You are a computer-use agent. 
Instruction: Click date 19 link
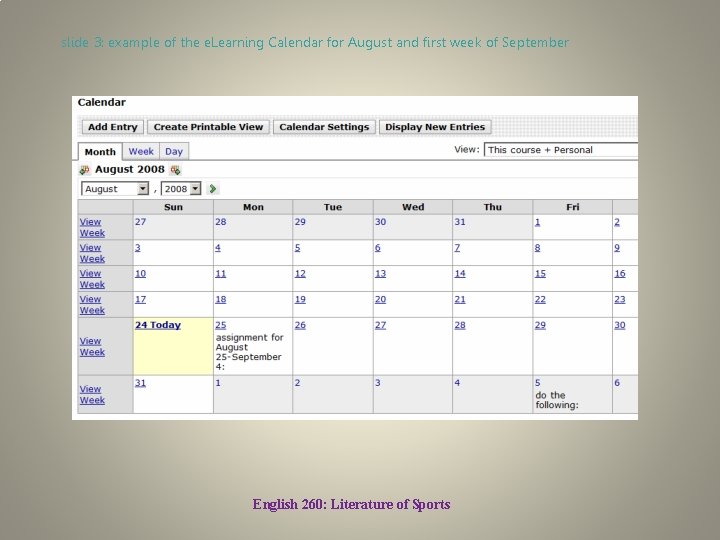[x=300, y=299]
